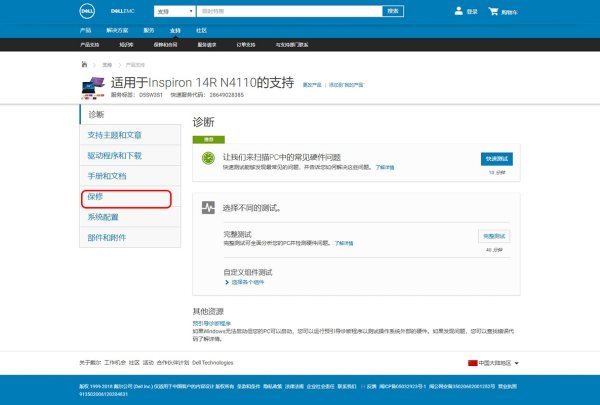Click the green clock quick-scan icon

point(208,158)
